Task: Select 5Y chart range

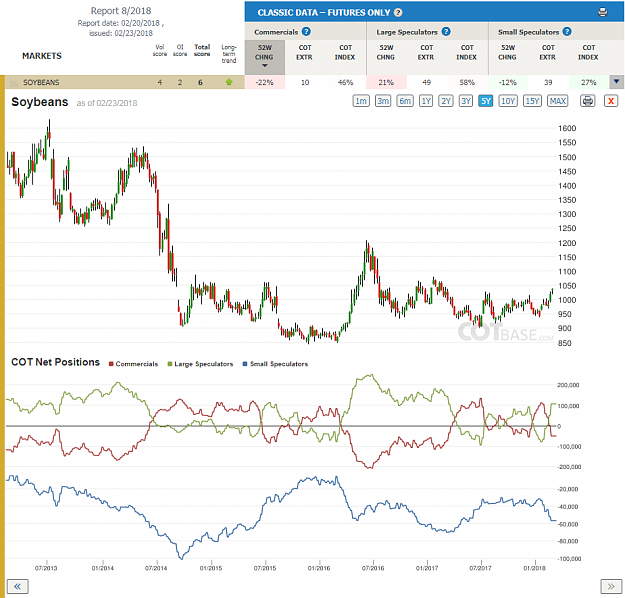Action: [x=485, y=101]
